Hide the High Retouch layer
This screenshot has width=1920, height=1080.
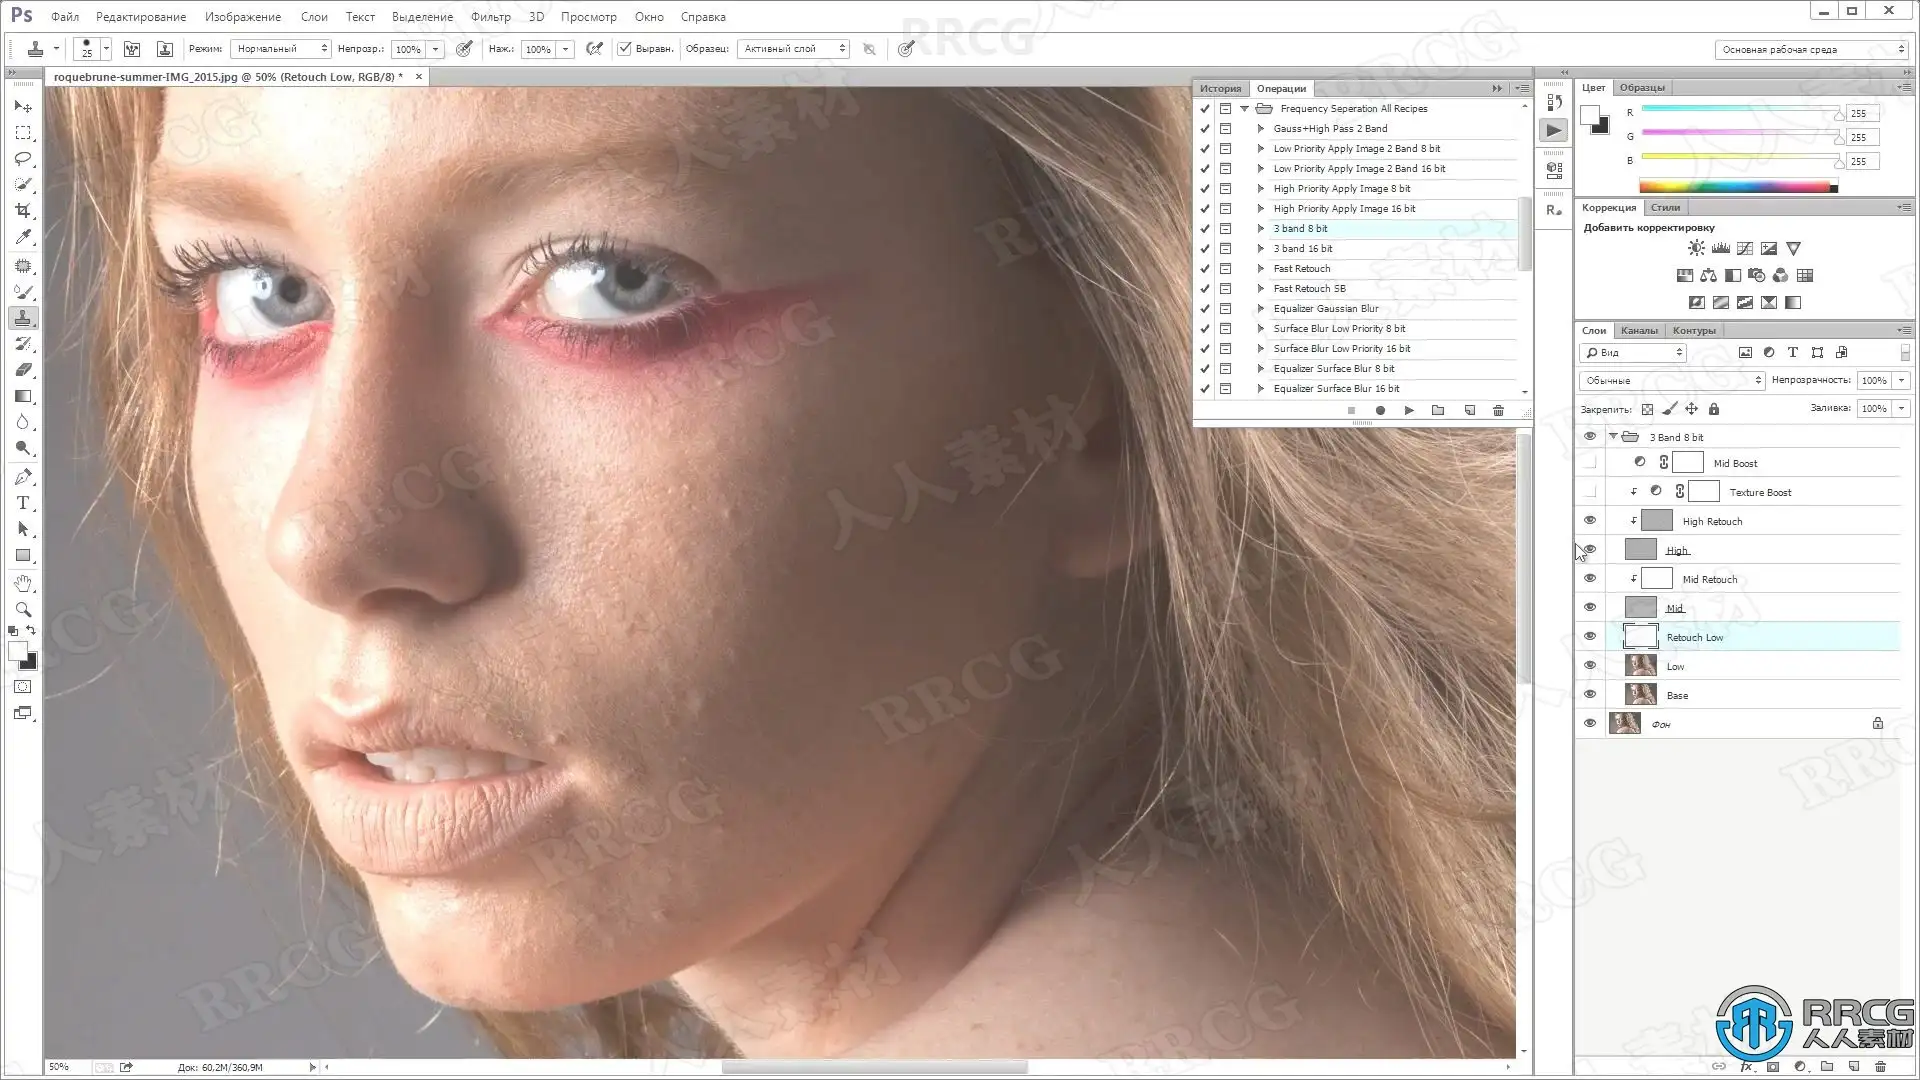1590,521
